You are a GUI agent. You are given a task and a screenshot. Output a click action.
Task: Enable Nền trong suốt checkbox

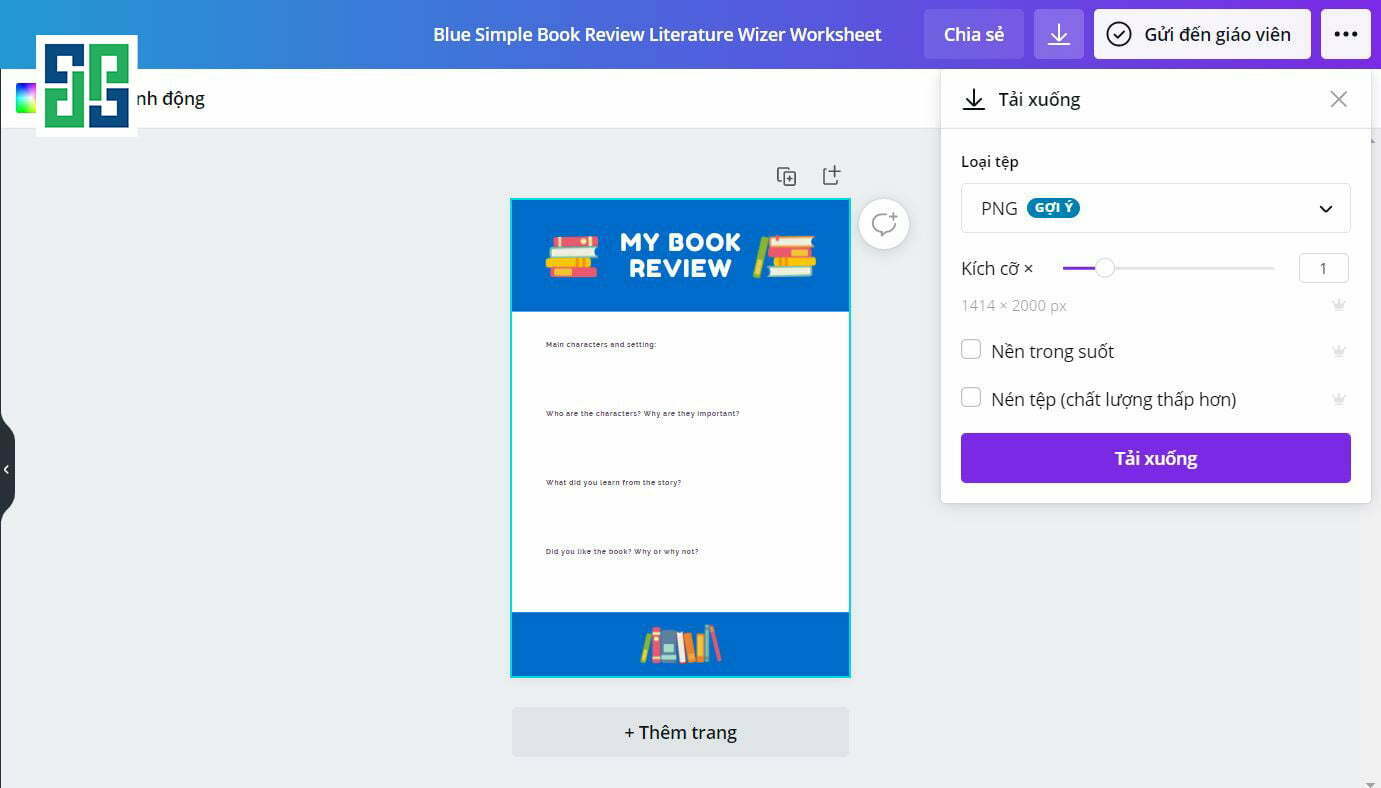(x=971, y=350)
